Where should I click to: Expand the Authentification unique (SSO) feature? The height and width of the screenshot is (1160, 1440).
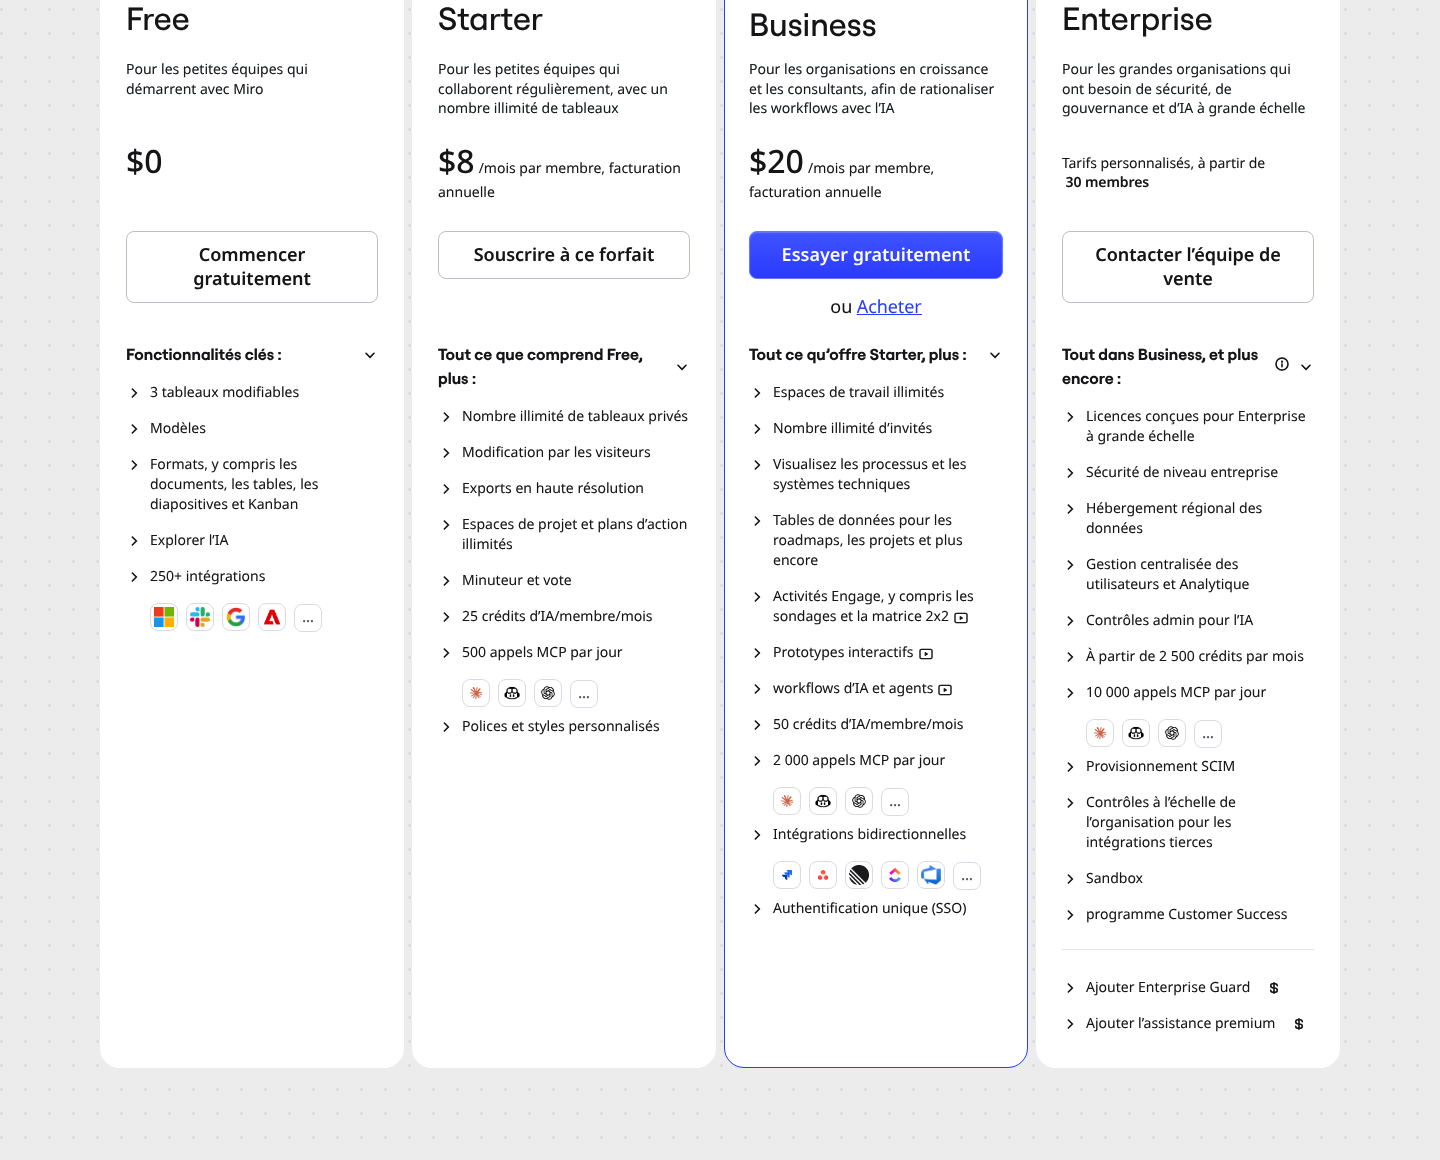pyautogui.click(x=858, y=908)
